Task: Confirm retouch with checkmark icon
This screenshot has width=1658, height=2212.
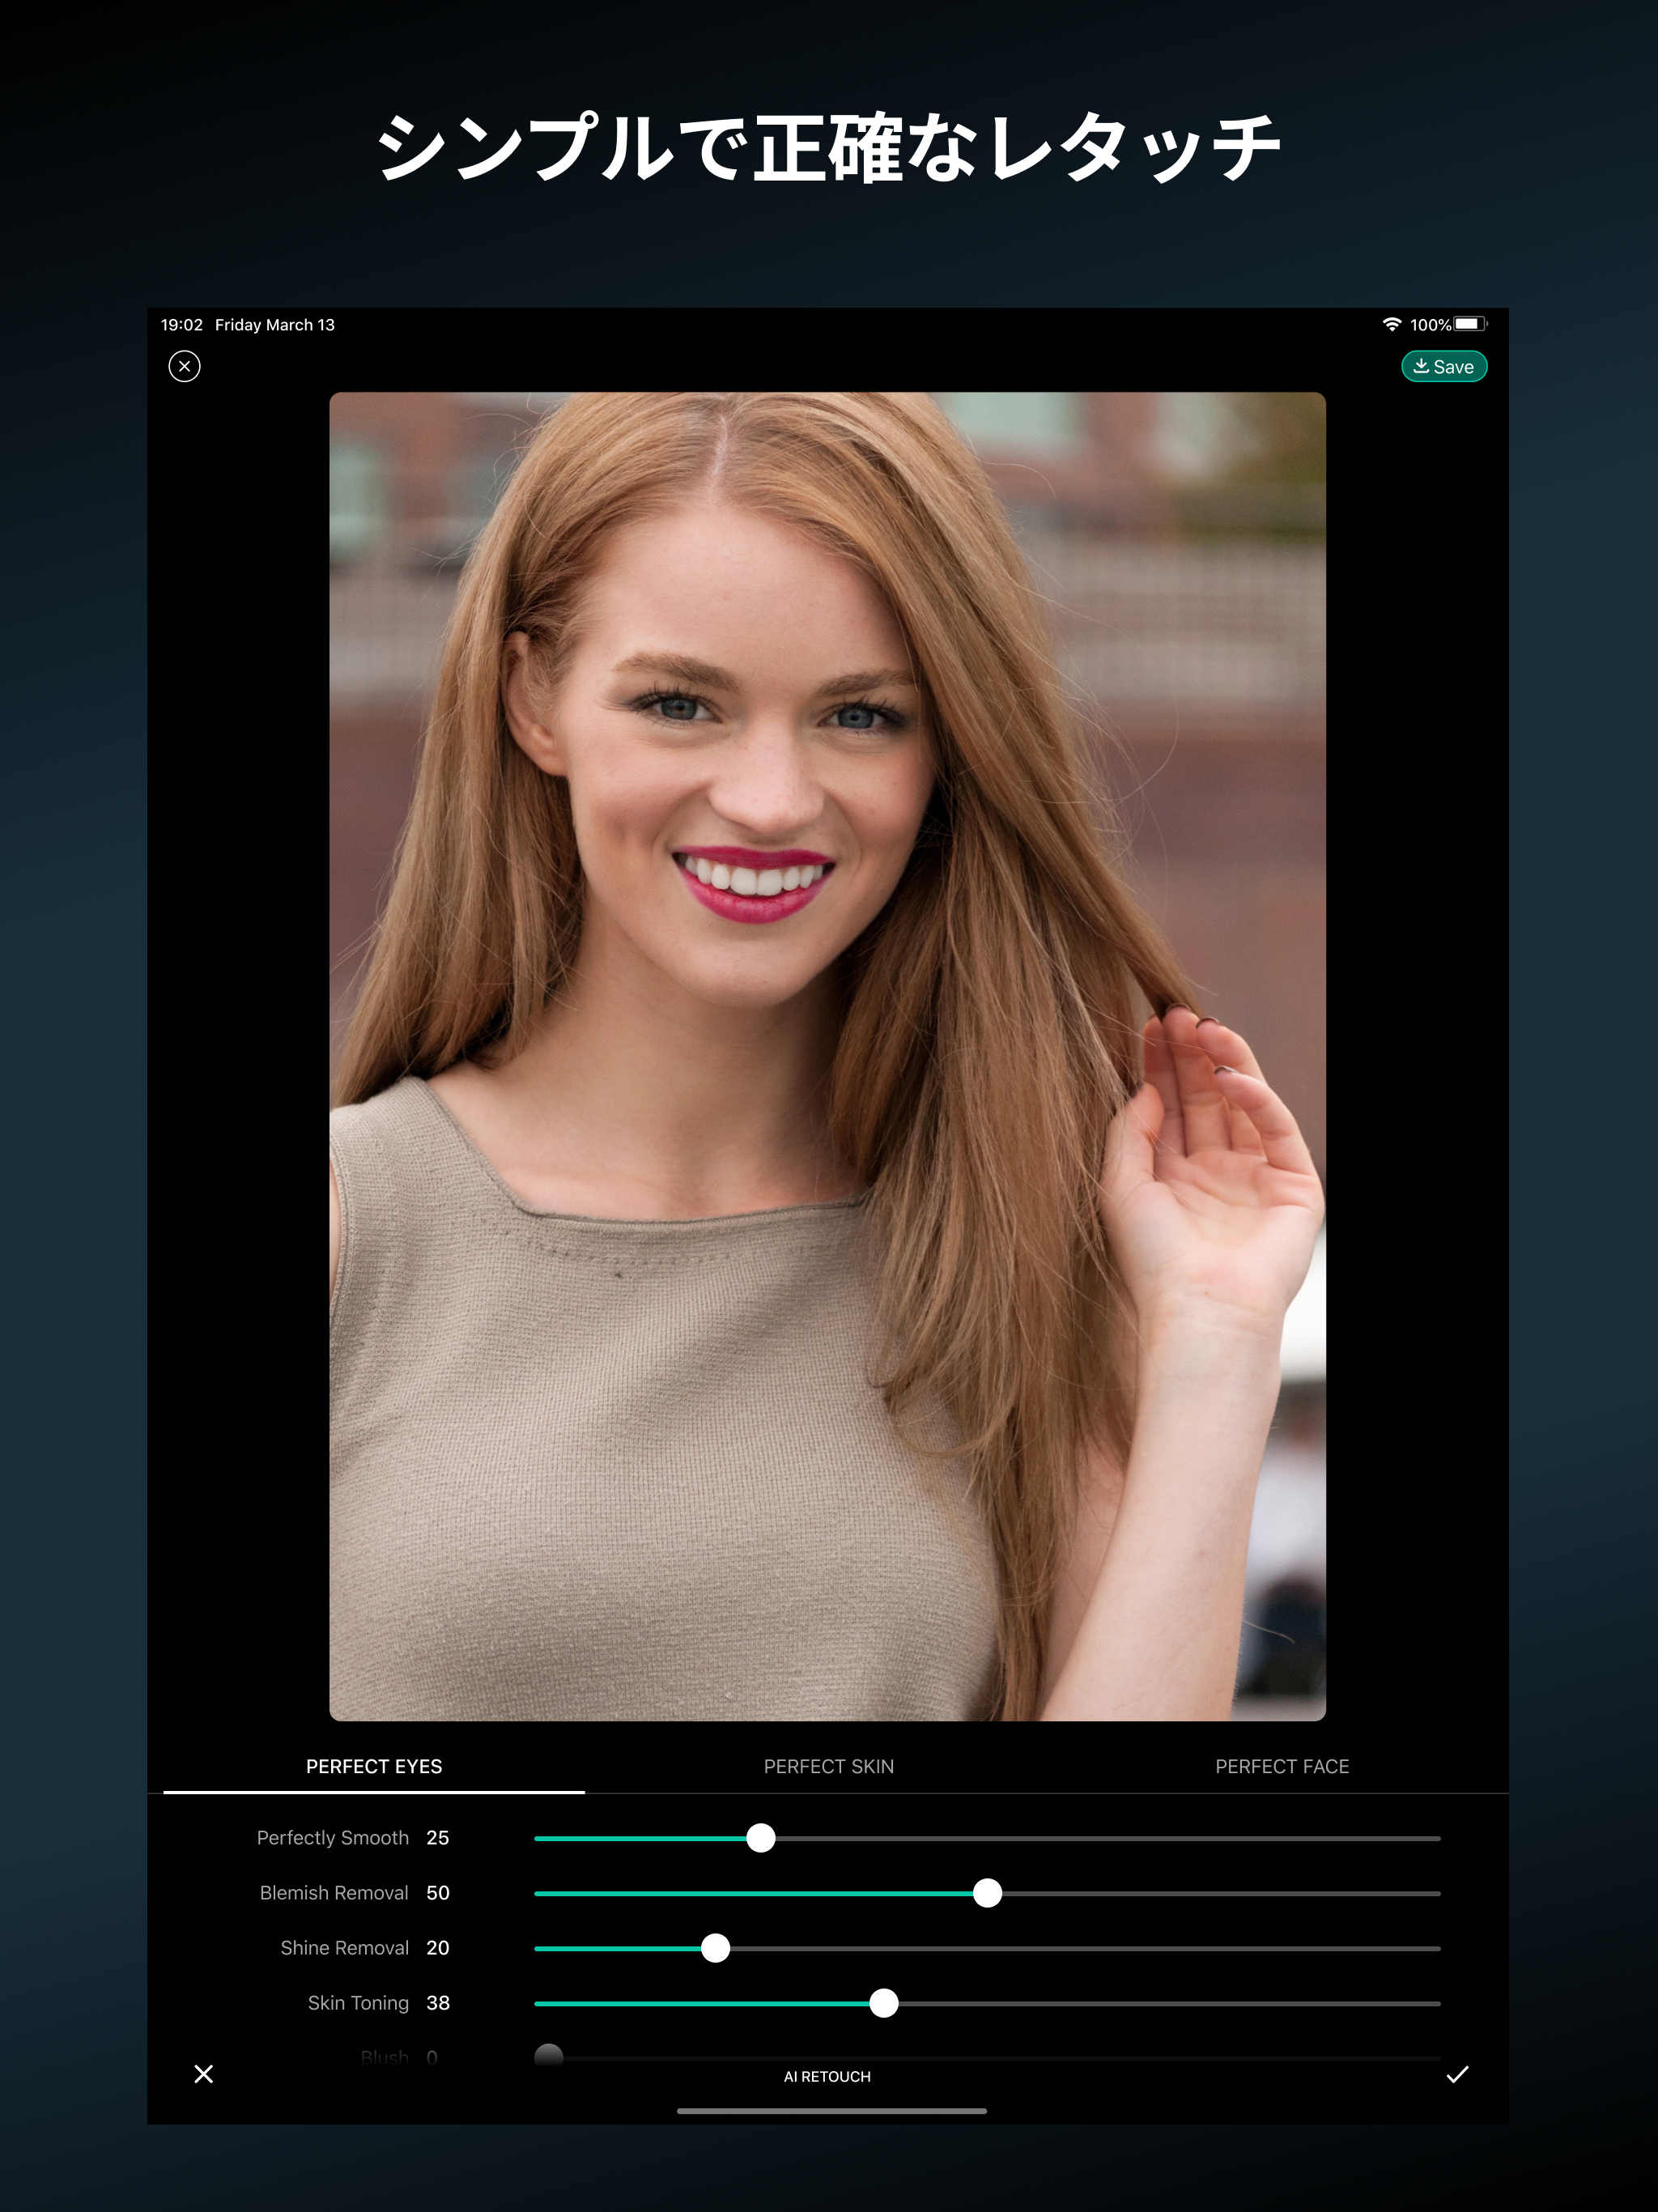Action: (x=1457, y=2074)
